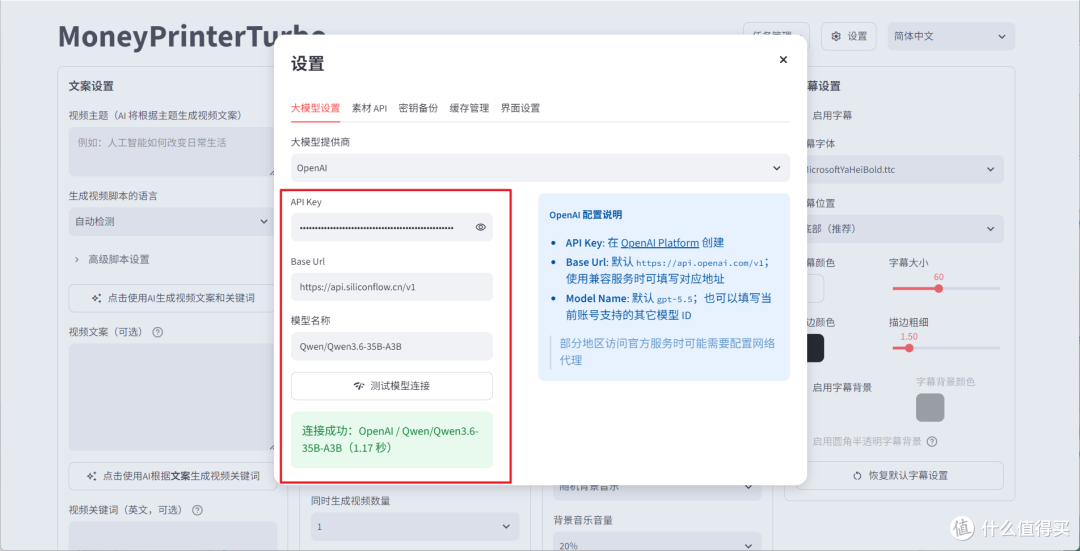Click the signal icon on 测试模型连接
1080x551 pixels.
pyautogui.click(x=359, y=386)
